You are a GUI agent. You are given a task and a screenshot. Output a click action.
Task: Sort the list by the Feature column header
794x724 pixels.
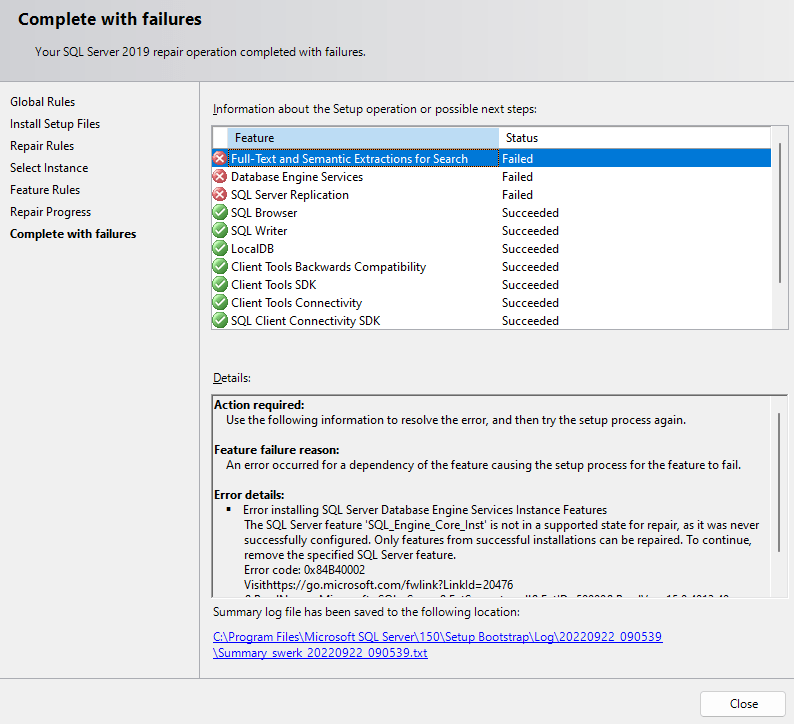[x=363, y=138]
